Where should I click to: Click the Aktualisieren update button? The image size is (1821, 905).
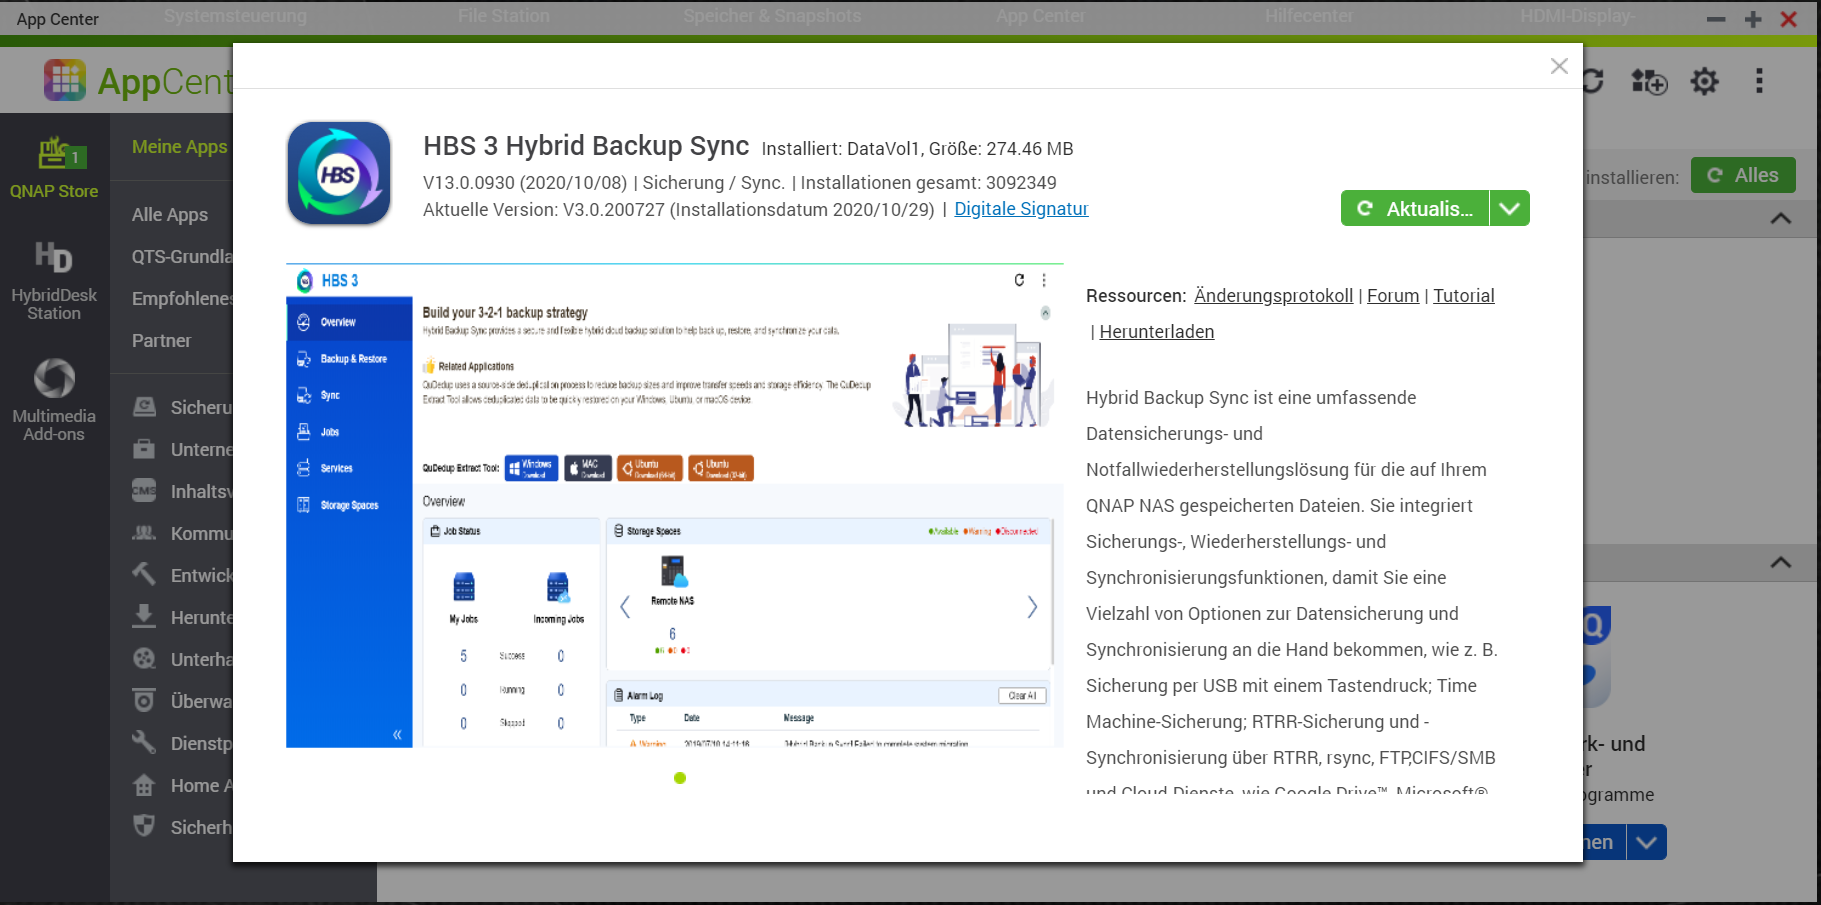click(1415, 209)
